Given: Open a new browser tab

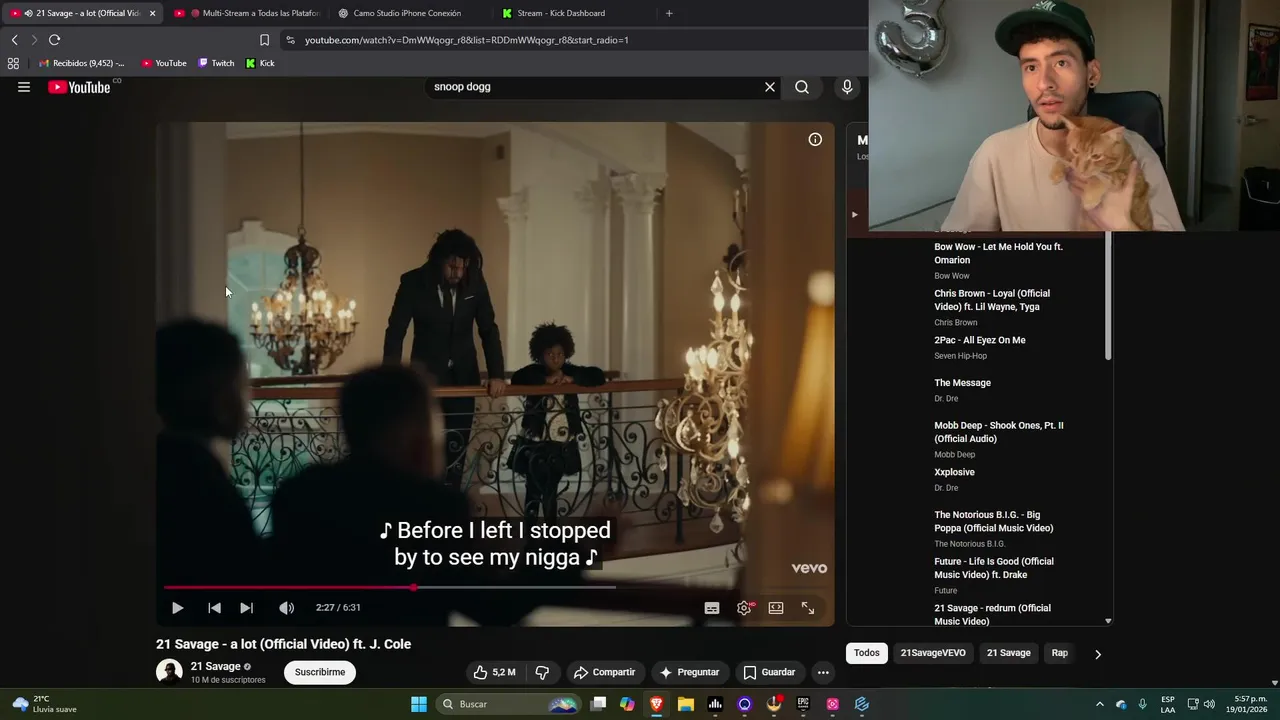Looking at the screenshot, I should 669,13.
